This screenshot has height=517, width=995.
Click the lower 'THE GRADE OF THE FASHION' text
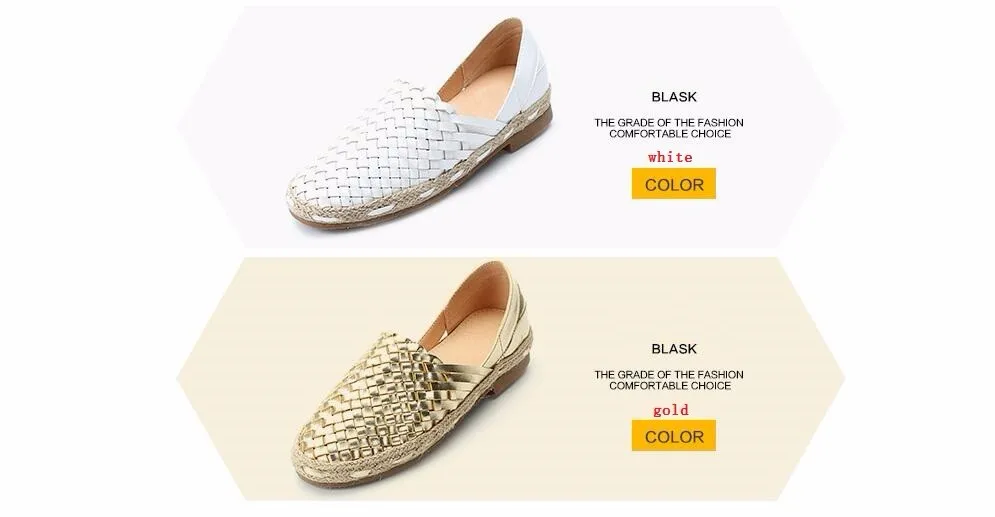click(x=669, y=374)
